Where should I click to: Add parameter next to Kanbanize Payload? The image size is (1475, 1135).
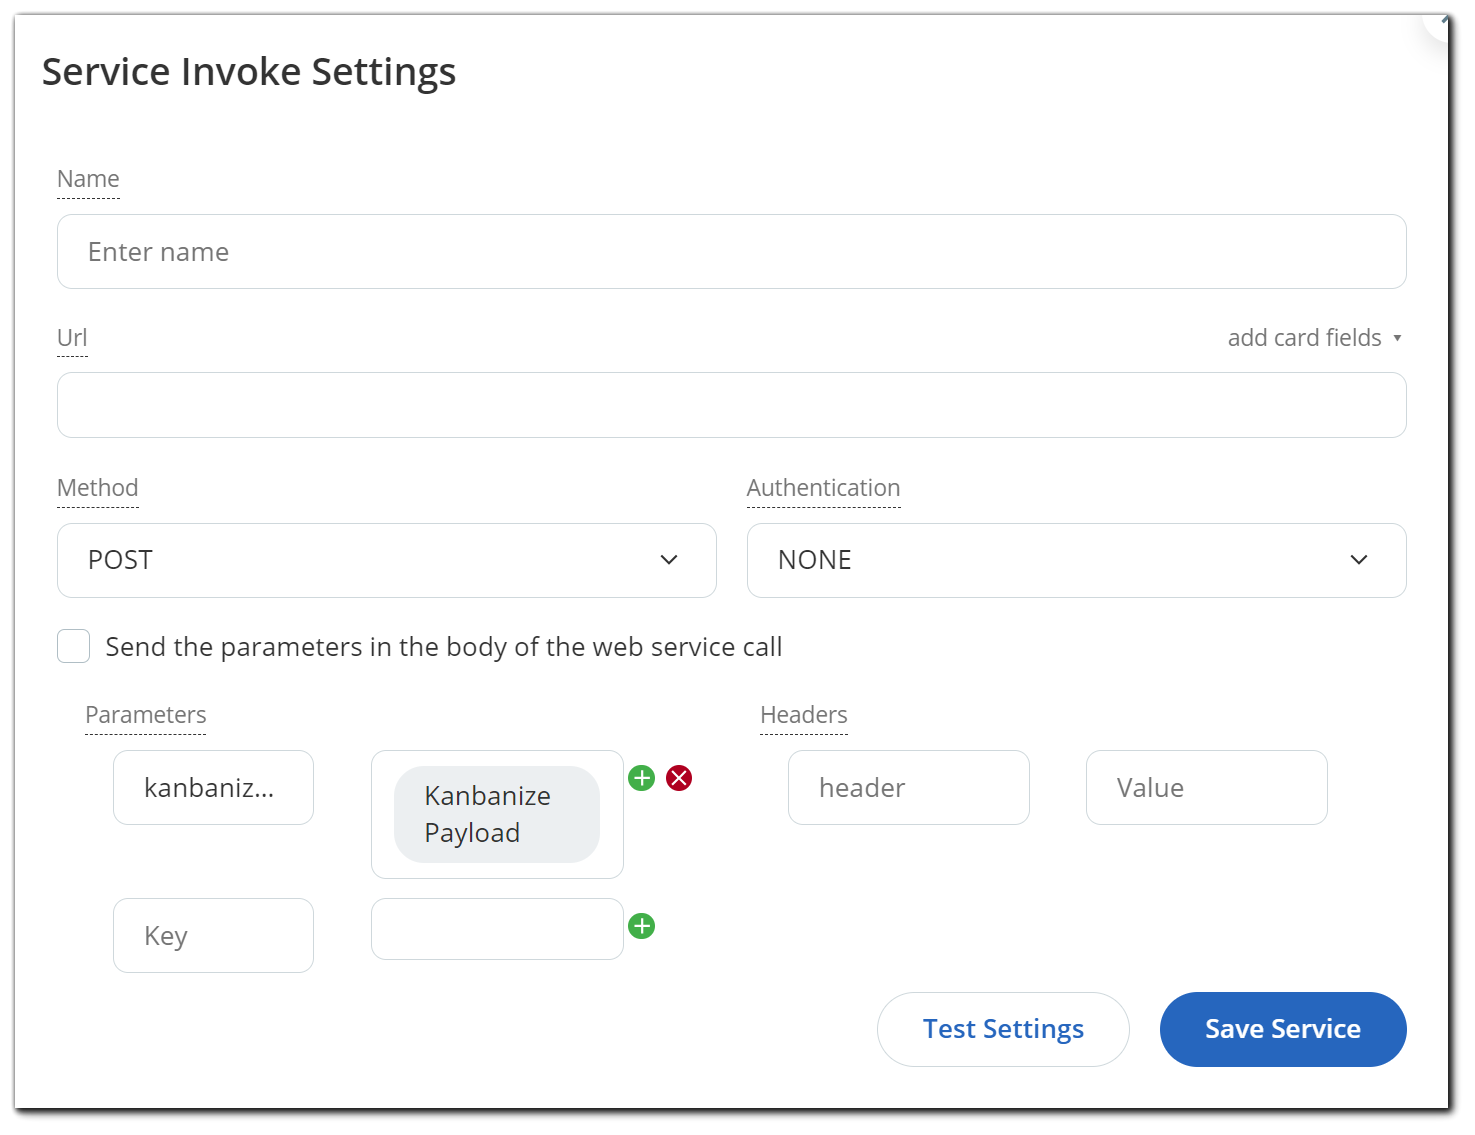(x=641, y=778)
